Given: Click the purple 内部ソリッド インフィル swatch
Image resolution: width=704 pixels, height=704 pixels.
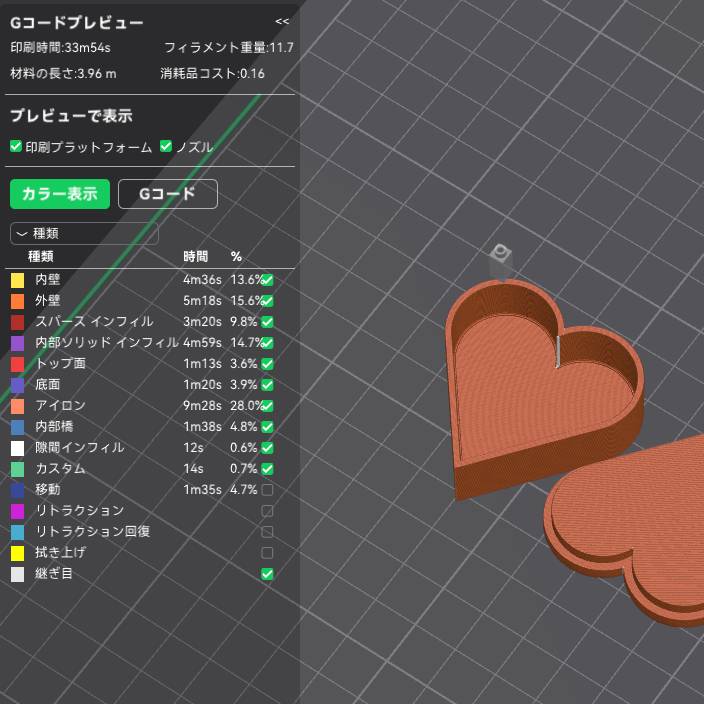Looking at the screenshot, I should coord(17,343).
